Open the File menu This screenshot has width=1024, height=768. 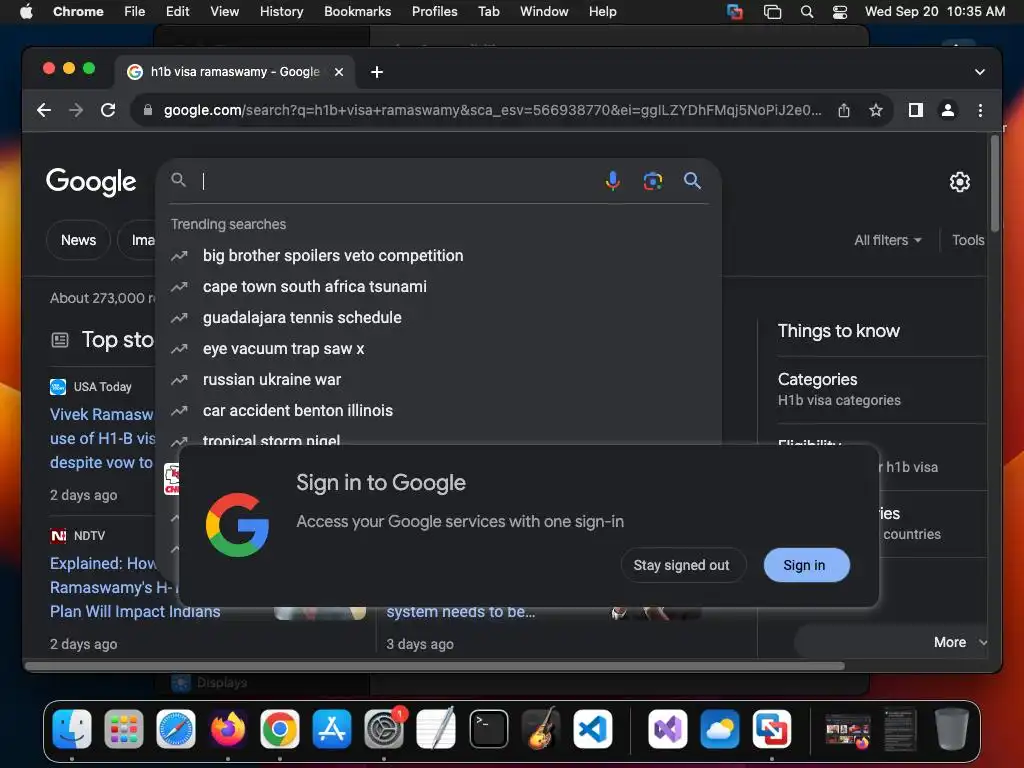[x=135, y=12]
